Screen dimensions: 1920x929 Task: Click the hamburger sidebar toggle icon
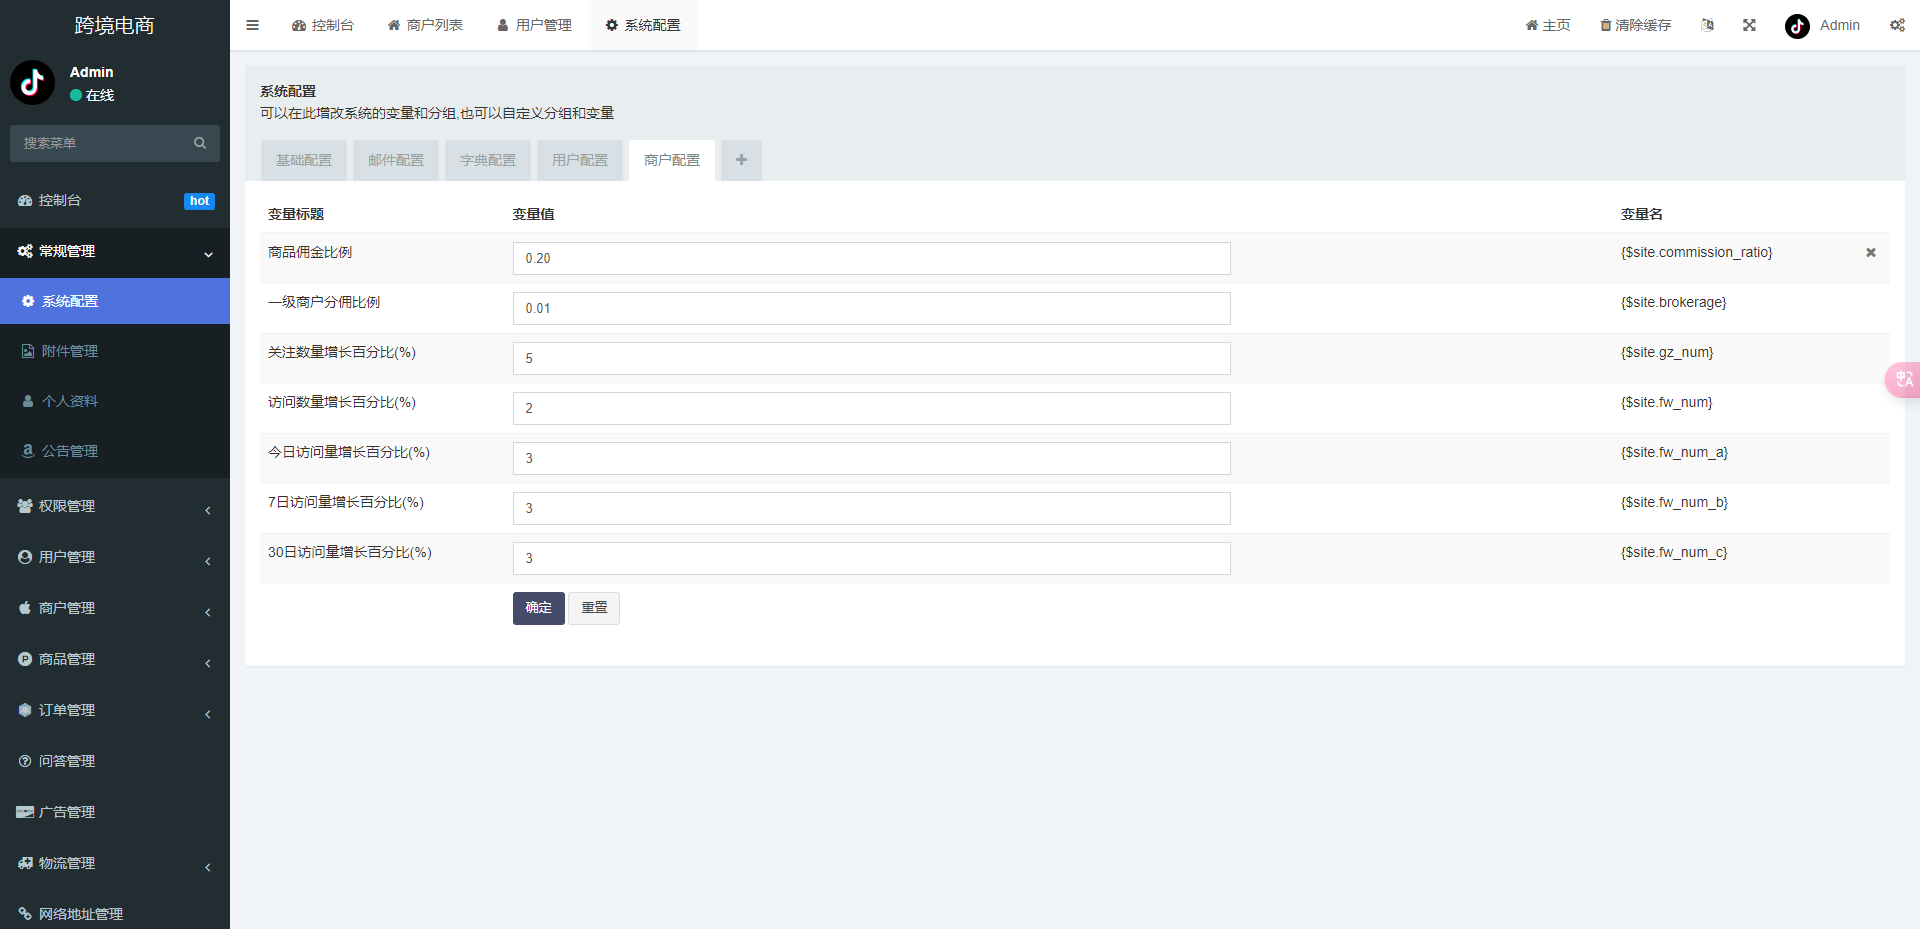252,25
